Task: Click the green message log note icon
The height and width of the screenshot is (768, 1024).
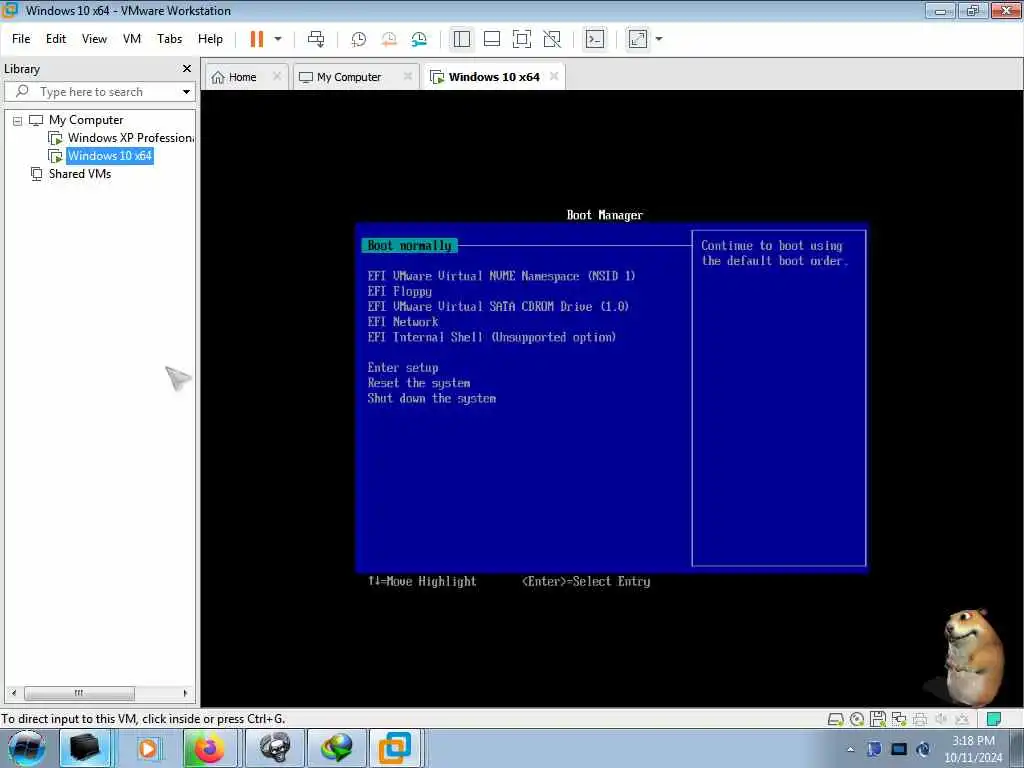Action: 993,719
